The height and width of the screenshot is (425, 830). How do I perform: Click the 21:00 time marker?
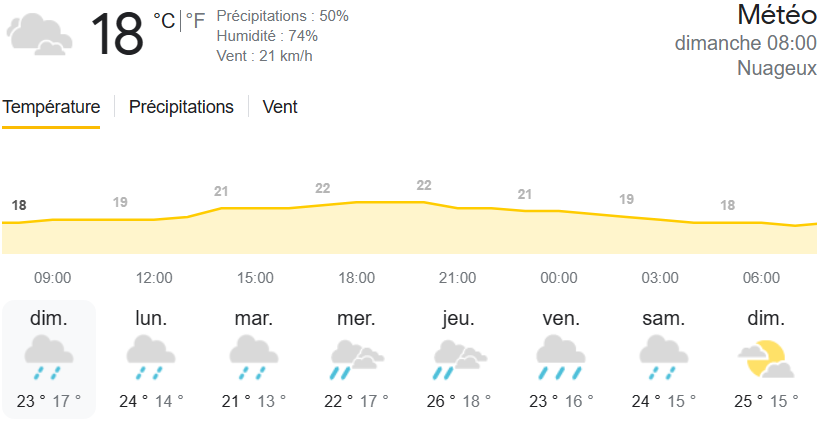(457, 278)
